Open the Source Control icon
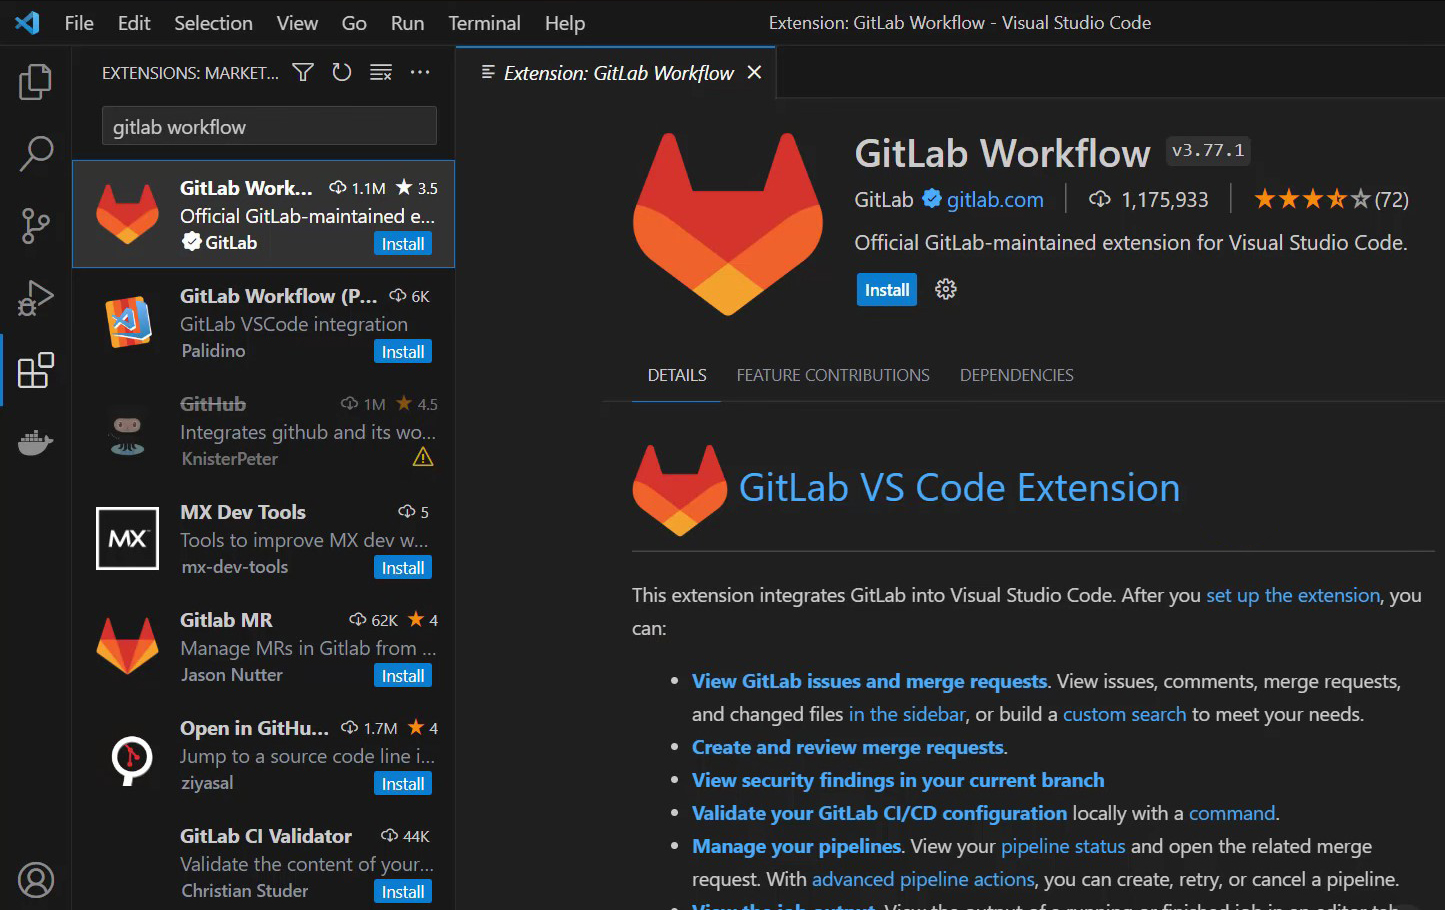The width and height of the screenshot is (1445, 910). tap(35, 226)
